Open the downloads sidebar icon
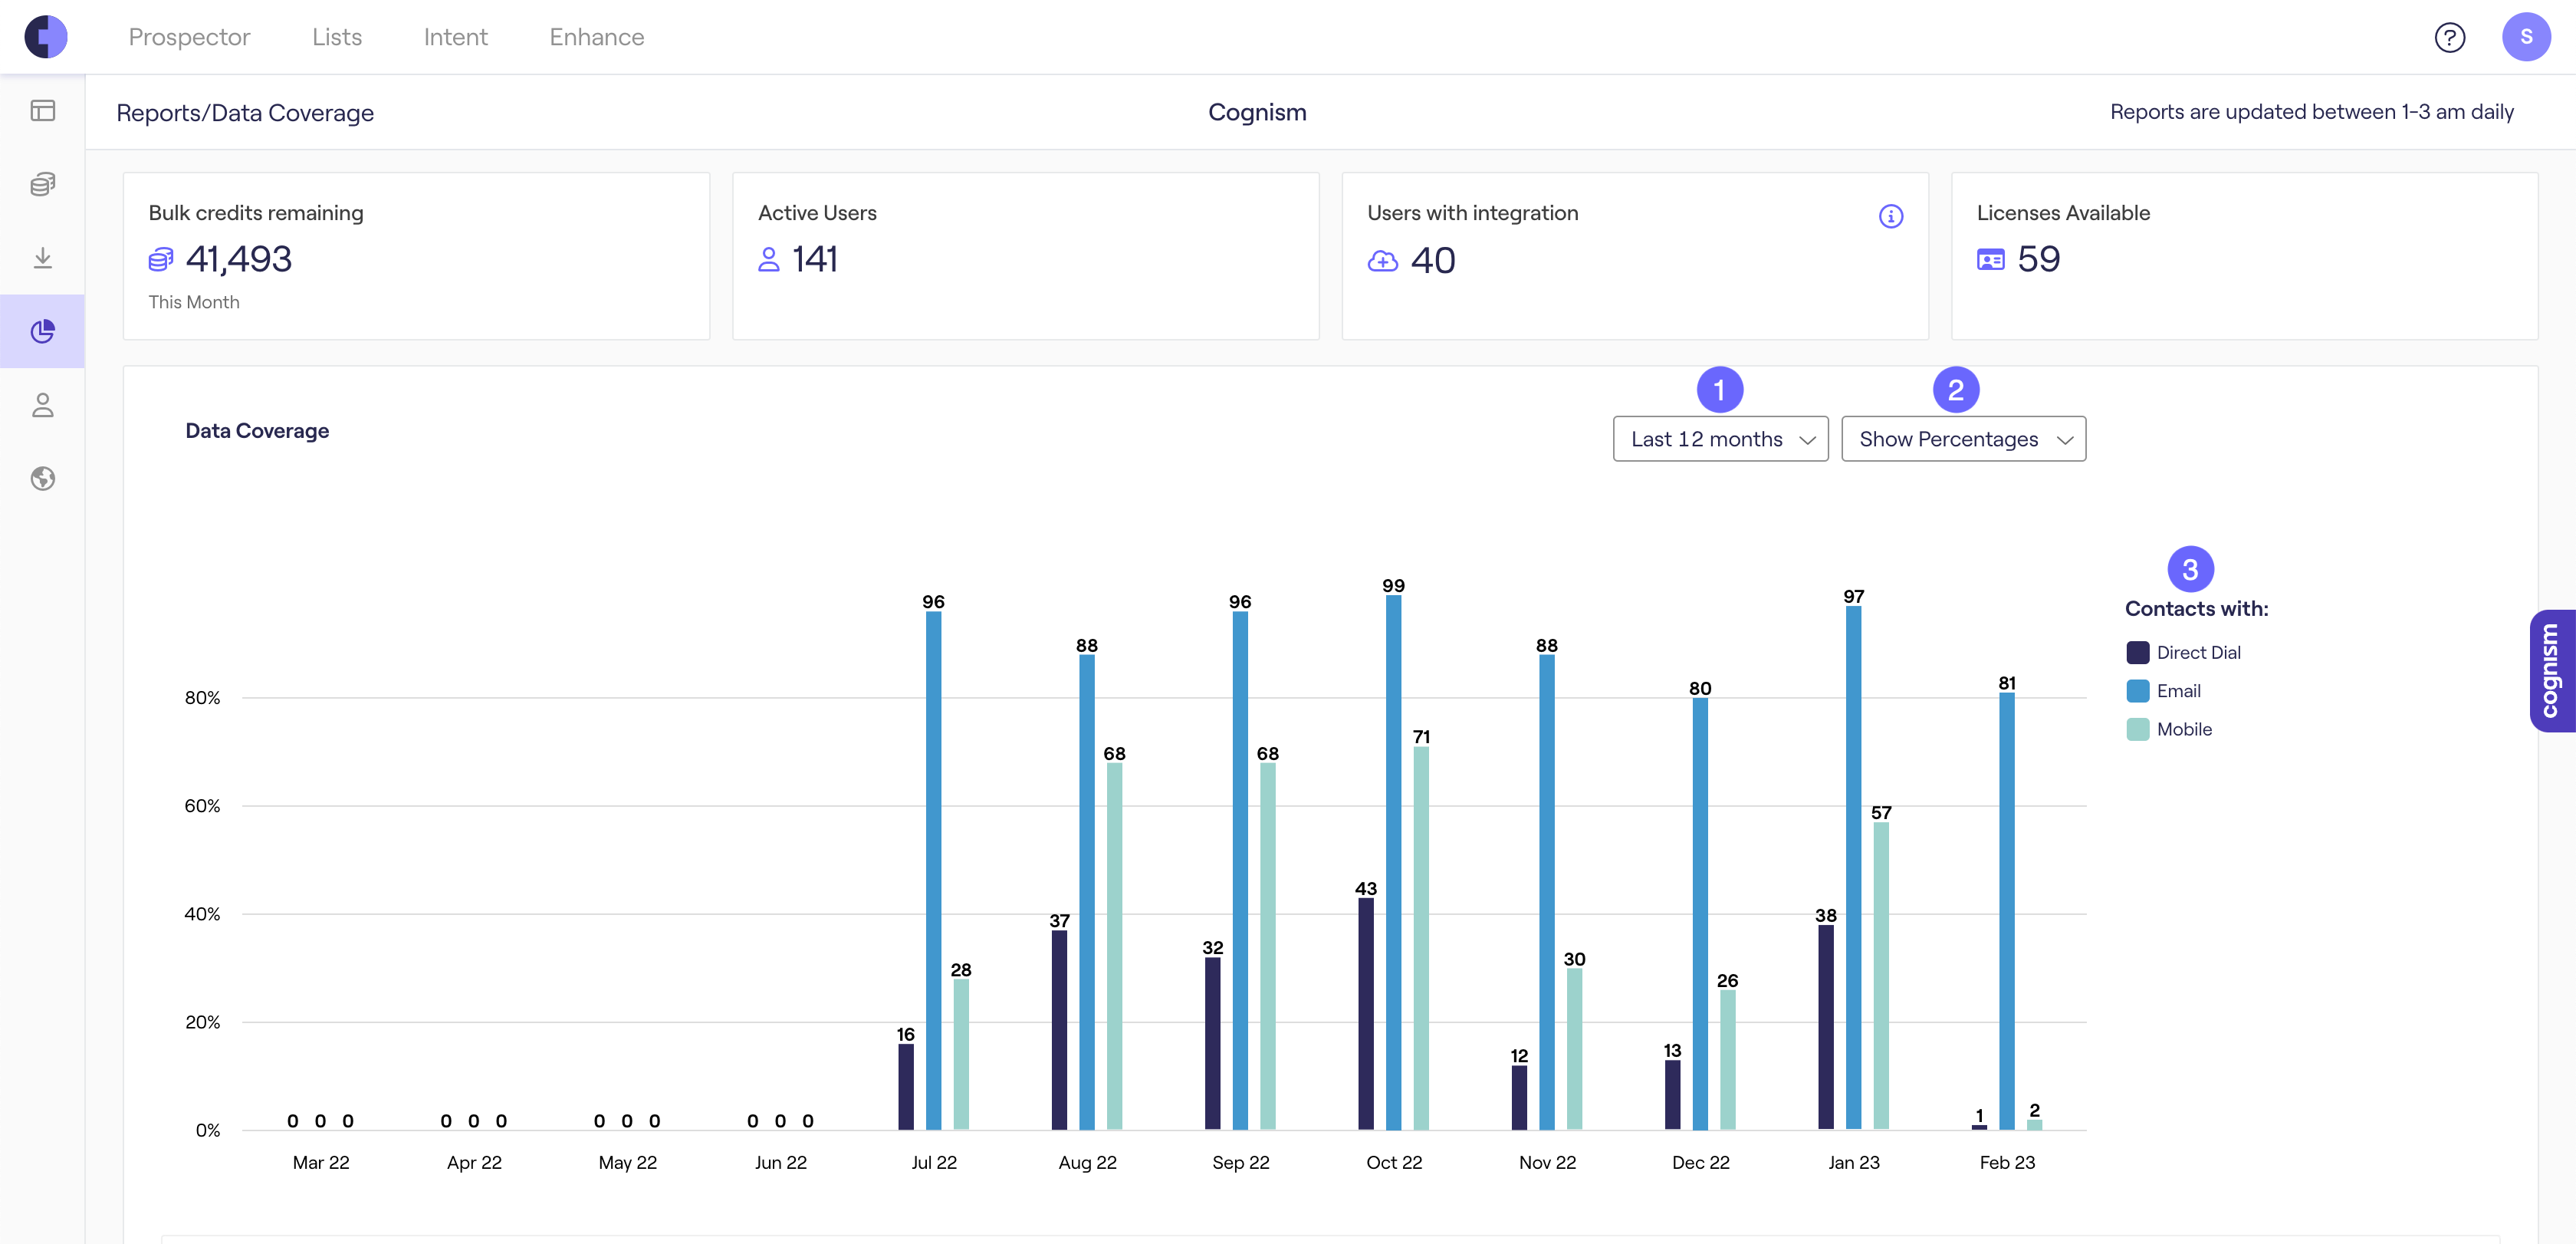2576x1244 pixels. pyautogui.click(x=43, y=258)
